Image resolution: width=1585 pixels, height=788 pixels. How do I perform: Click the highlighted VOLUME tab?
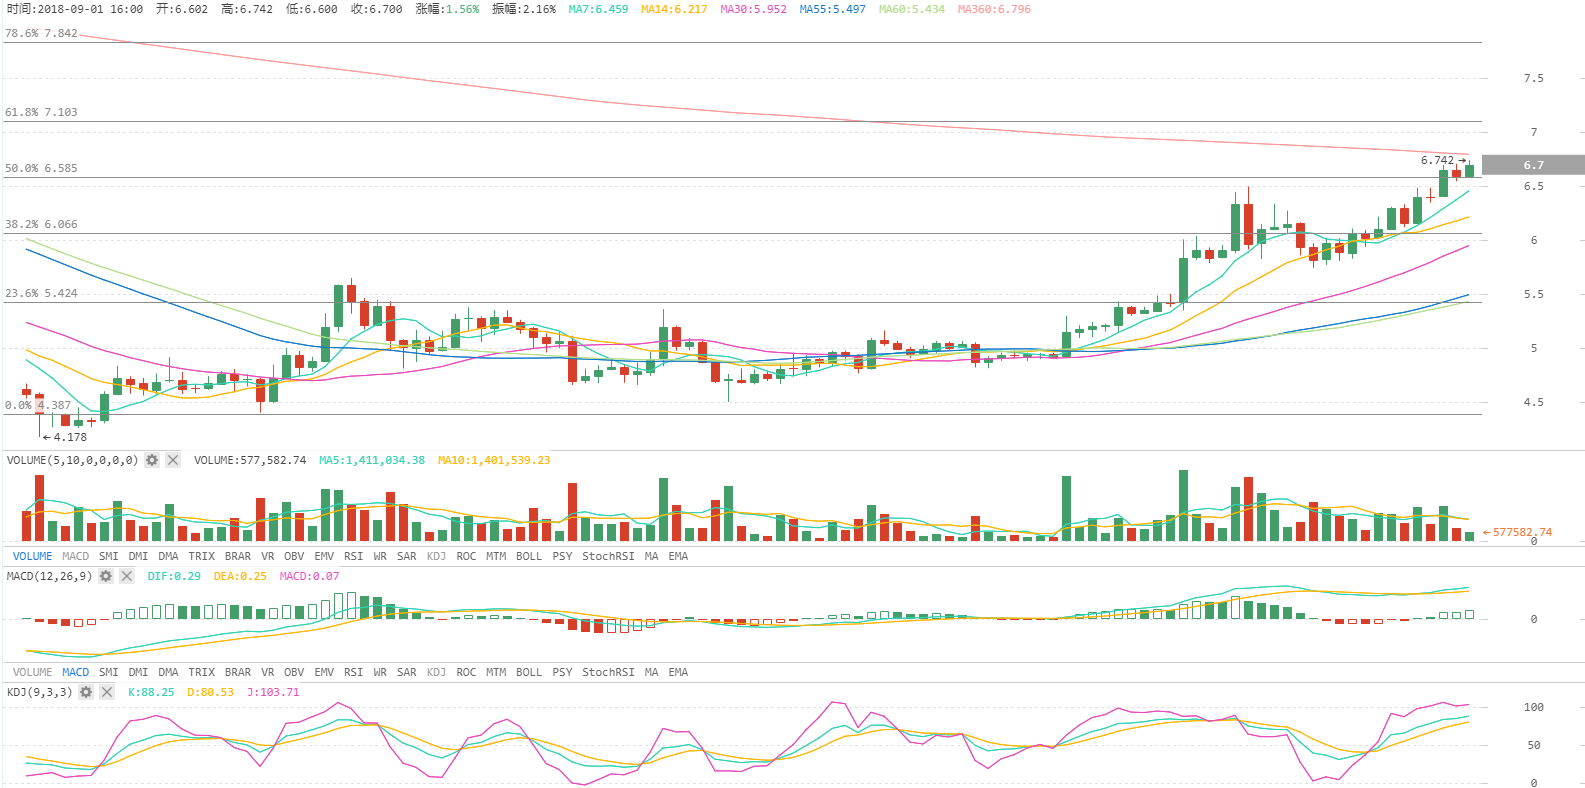pos(32,556)
